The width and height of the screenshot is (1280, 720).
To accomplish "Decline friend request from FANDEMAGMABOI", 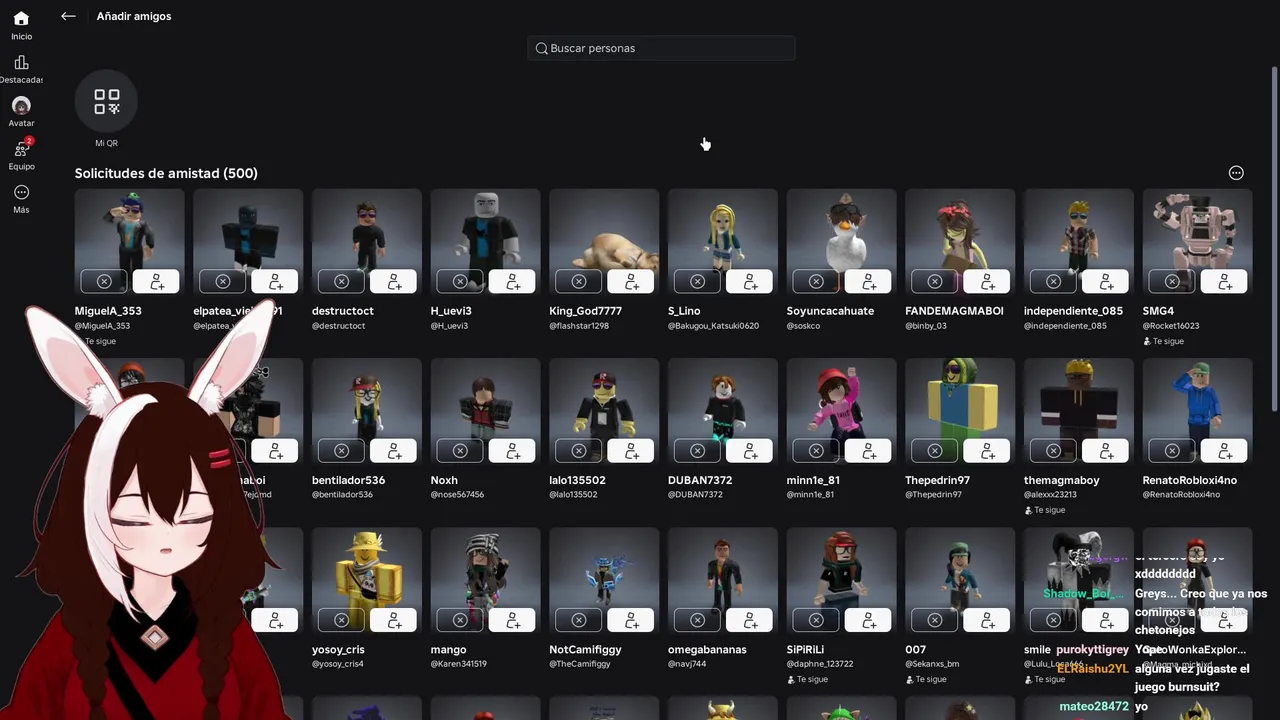I will pos(934,282).
